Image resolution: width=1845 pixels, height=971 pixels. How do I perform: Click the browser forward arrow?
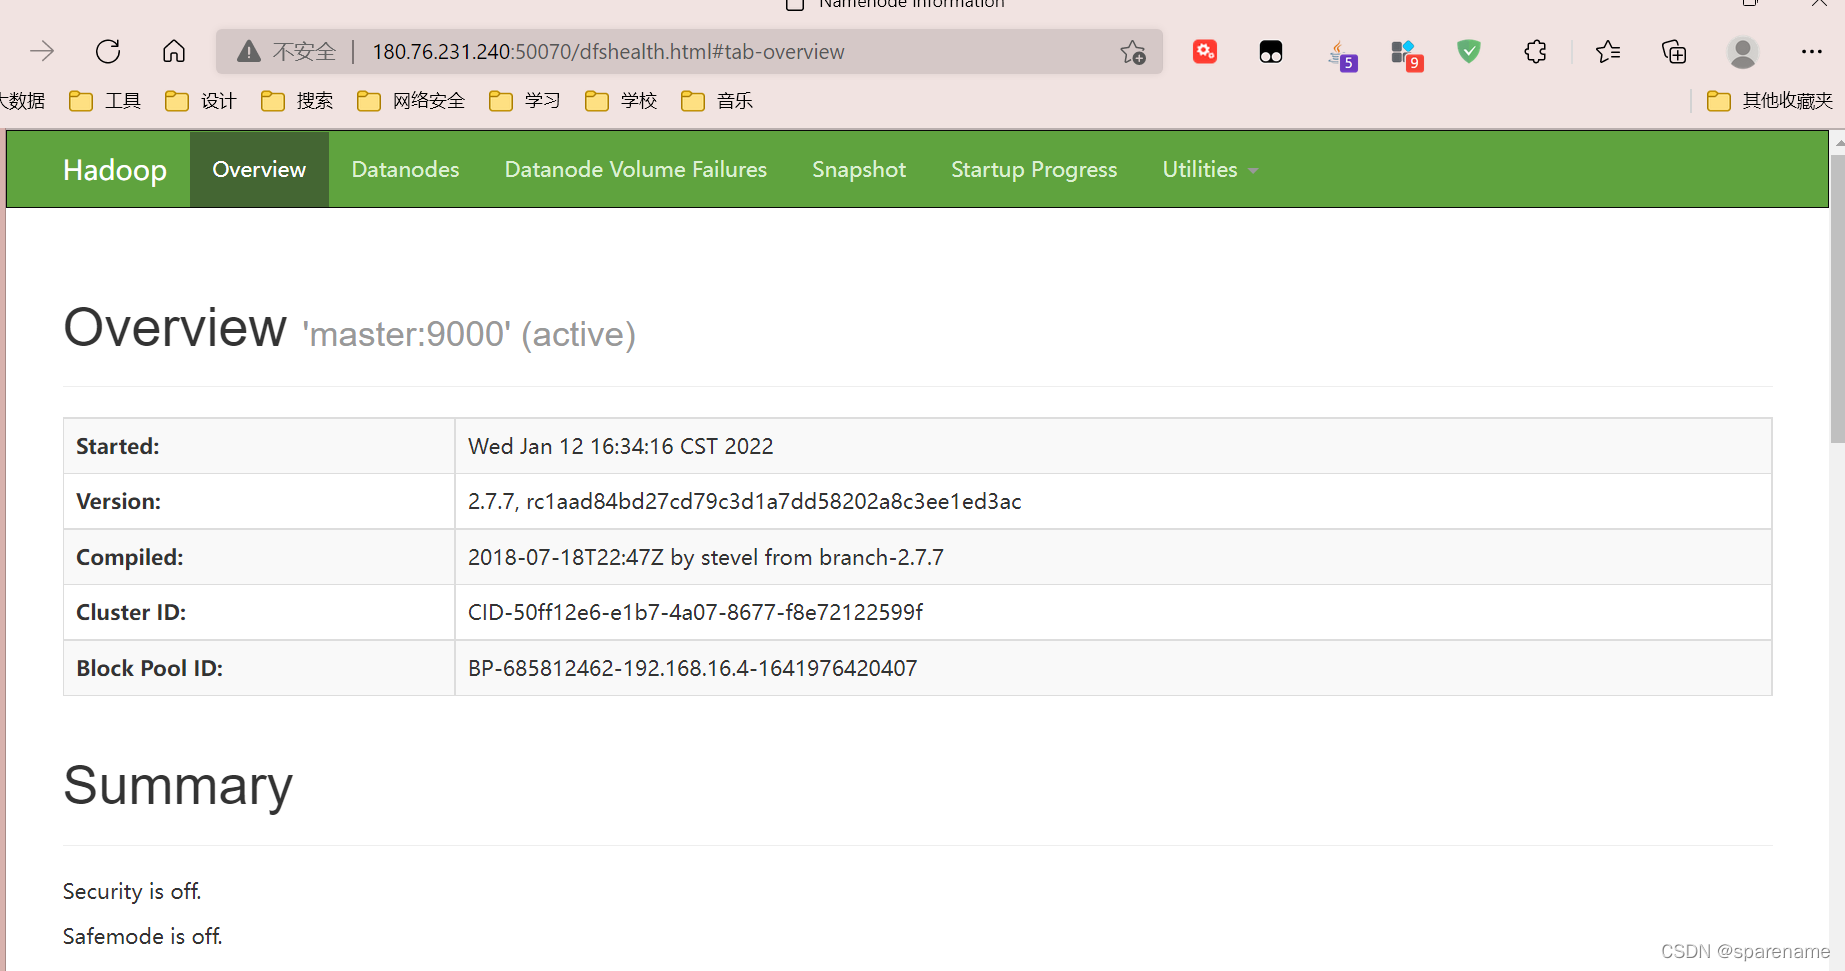click(x=42, y=51)
